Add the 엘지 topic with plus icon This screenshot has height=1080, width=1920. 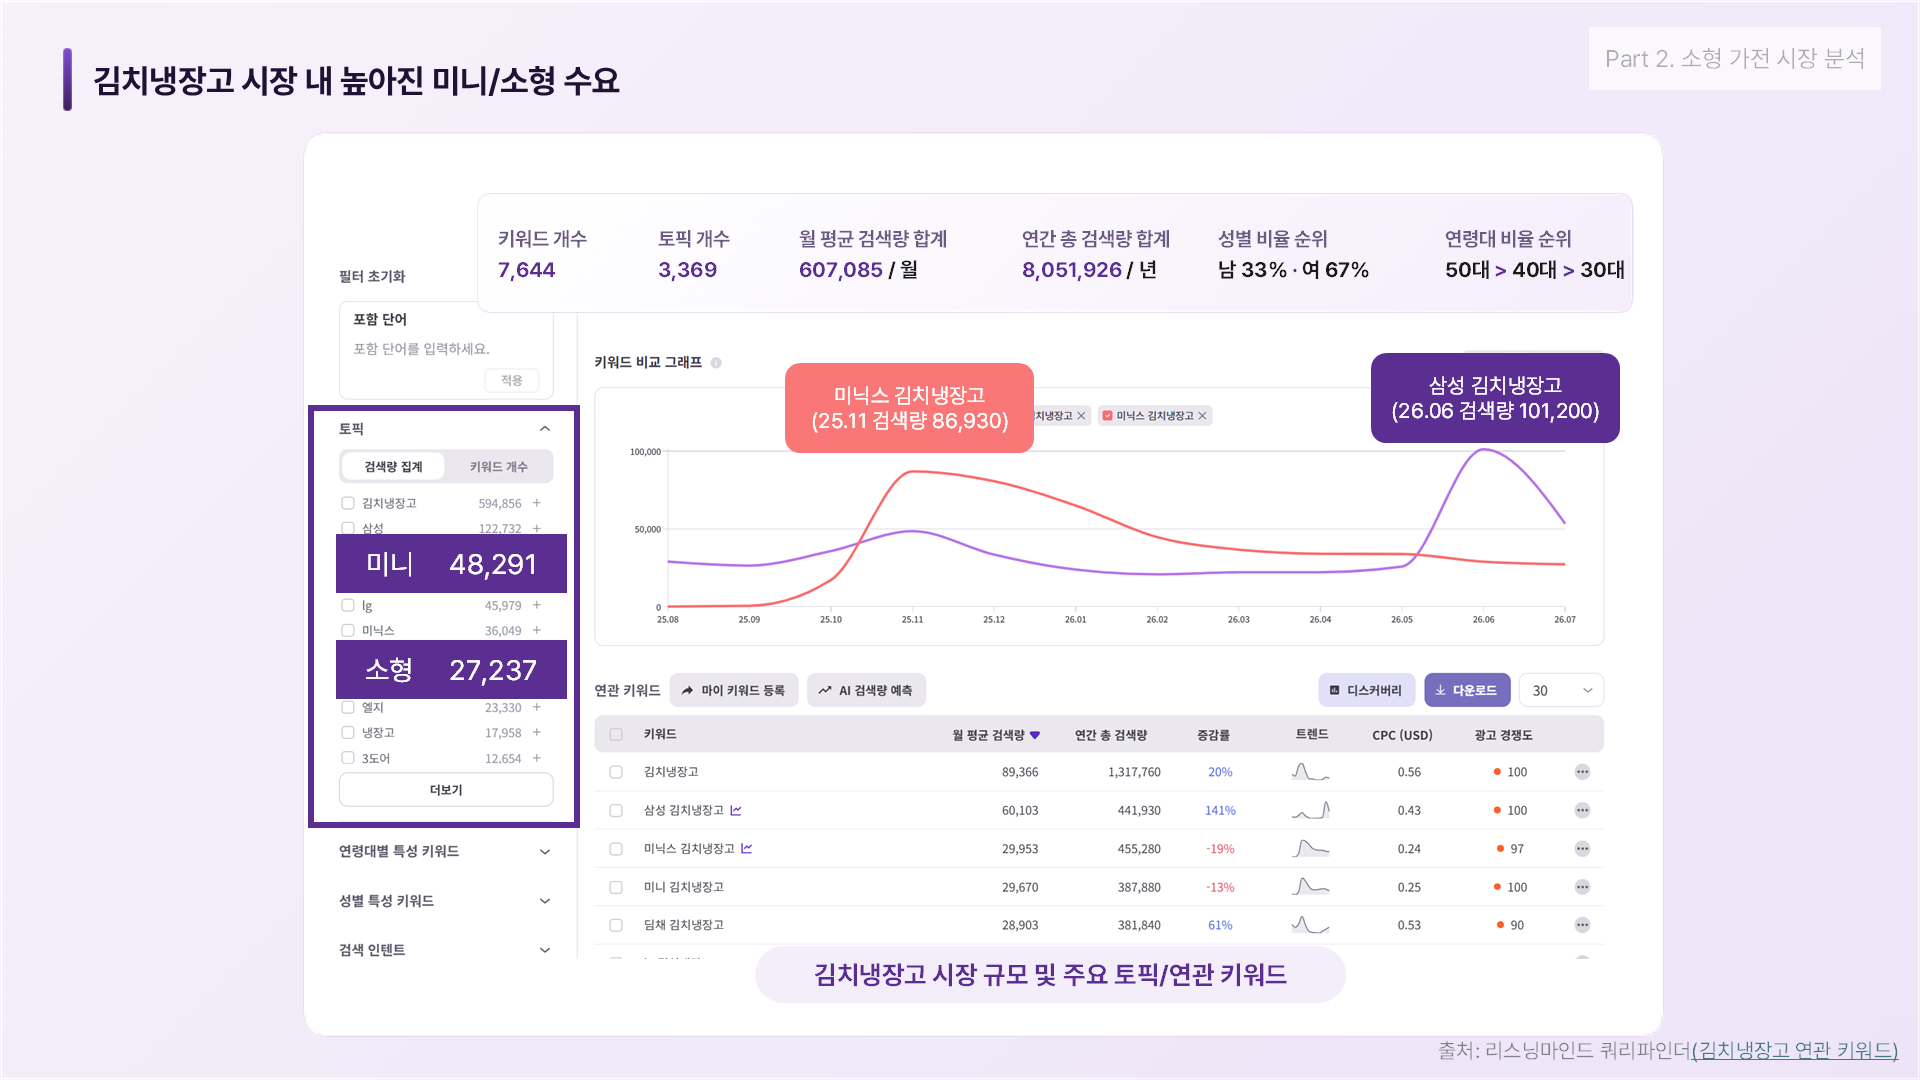(x=537, y=707)
